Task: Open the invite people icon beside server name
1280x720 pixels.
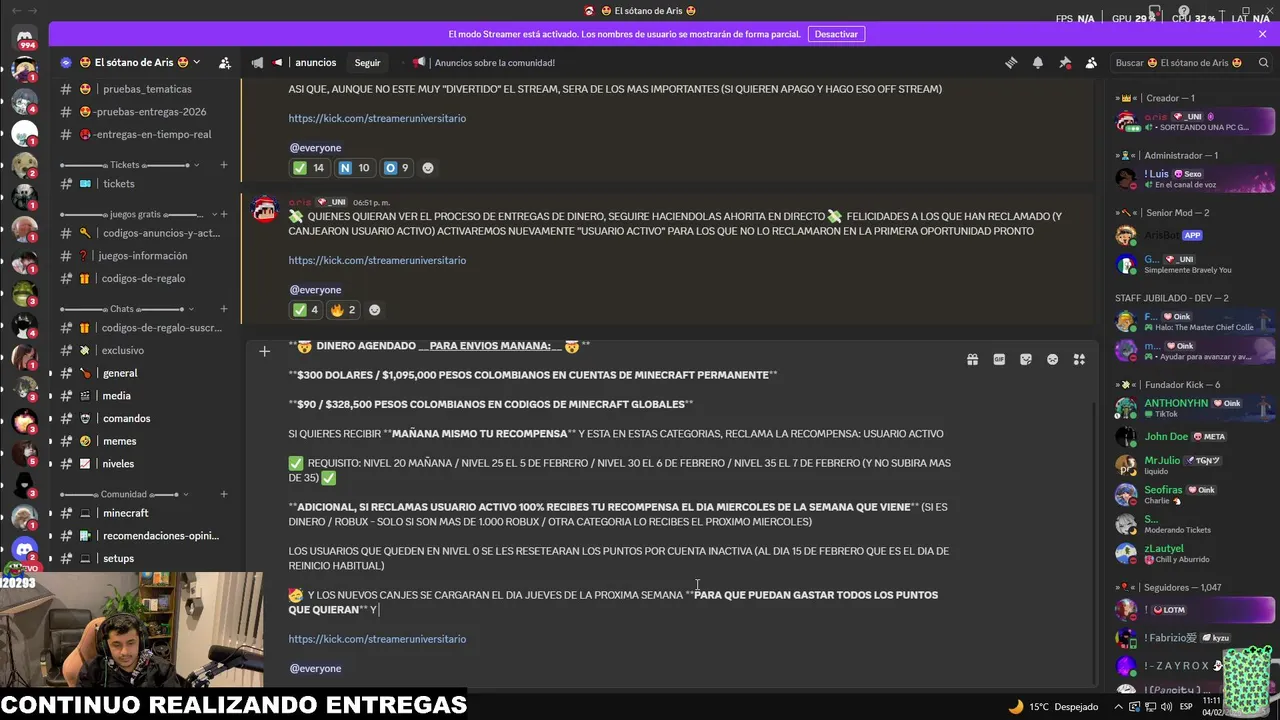Action: 225,63
